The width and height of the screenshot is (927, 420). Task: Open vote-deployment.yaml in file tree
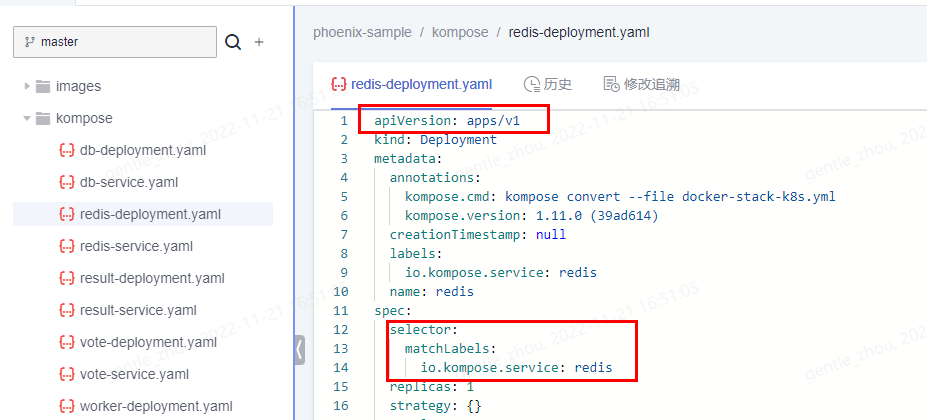[148, 342]
